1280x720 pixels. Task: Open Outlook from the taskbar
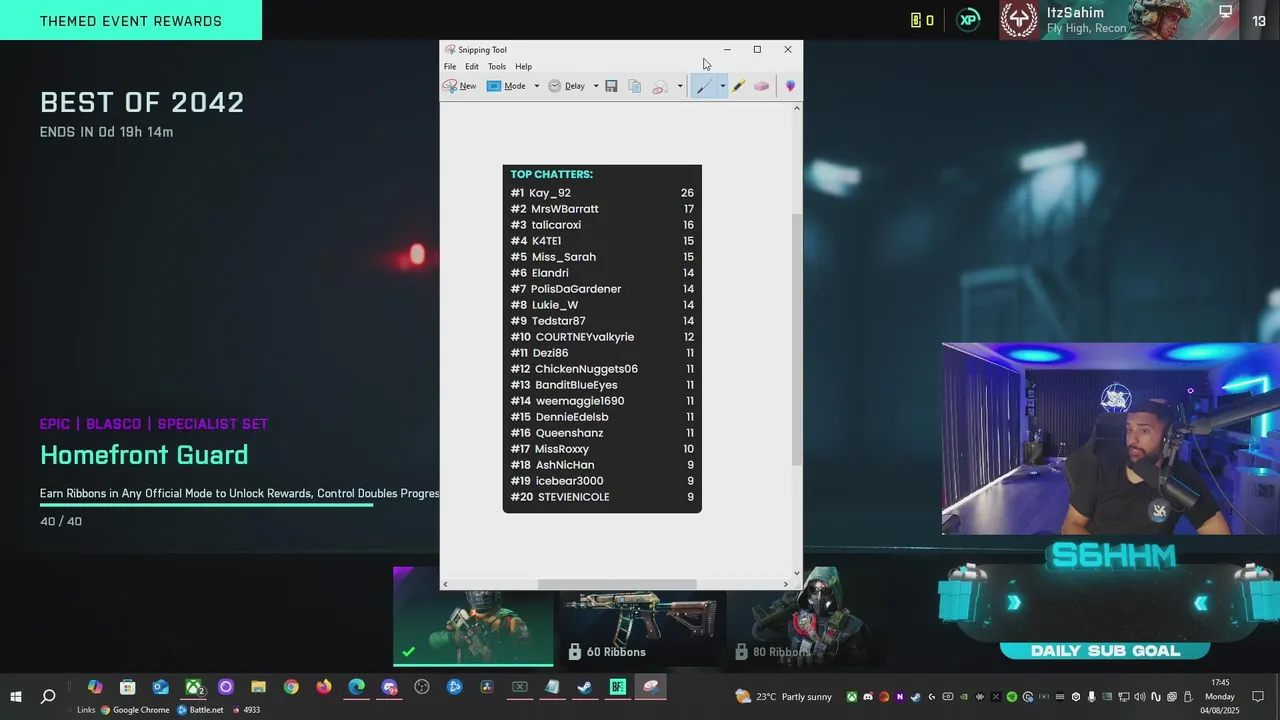pyautogui.click(x=160, y=687)
